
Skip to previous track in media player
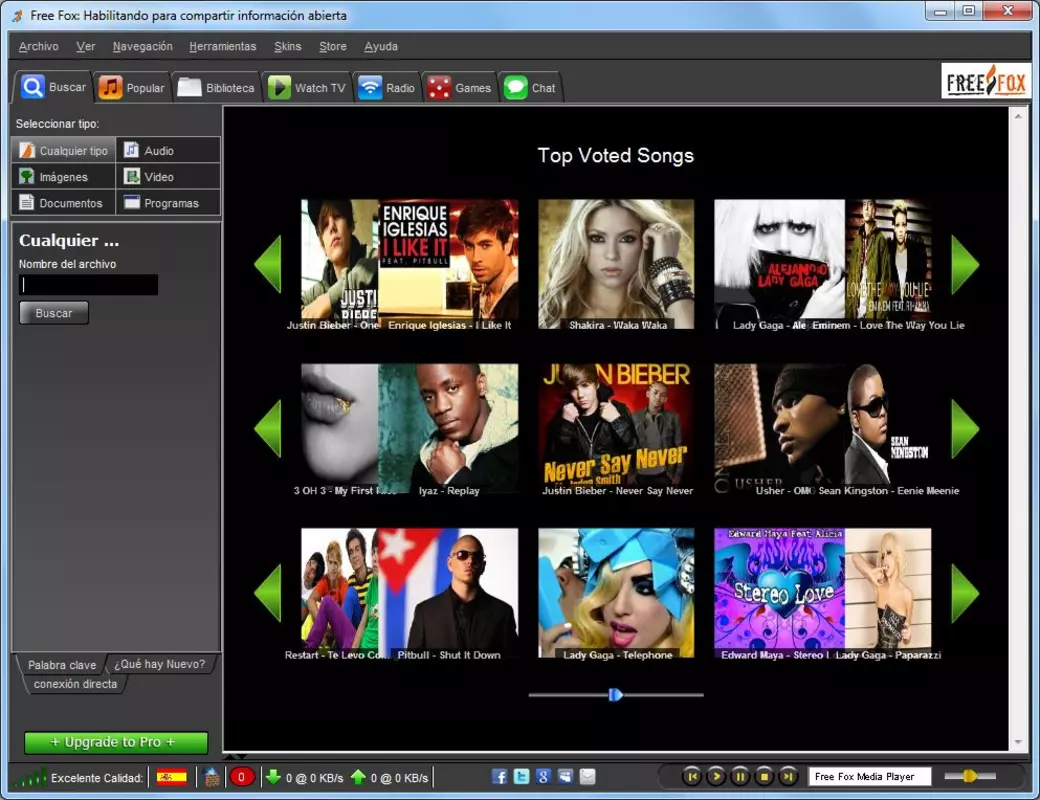coord(692,776)
